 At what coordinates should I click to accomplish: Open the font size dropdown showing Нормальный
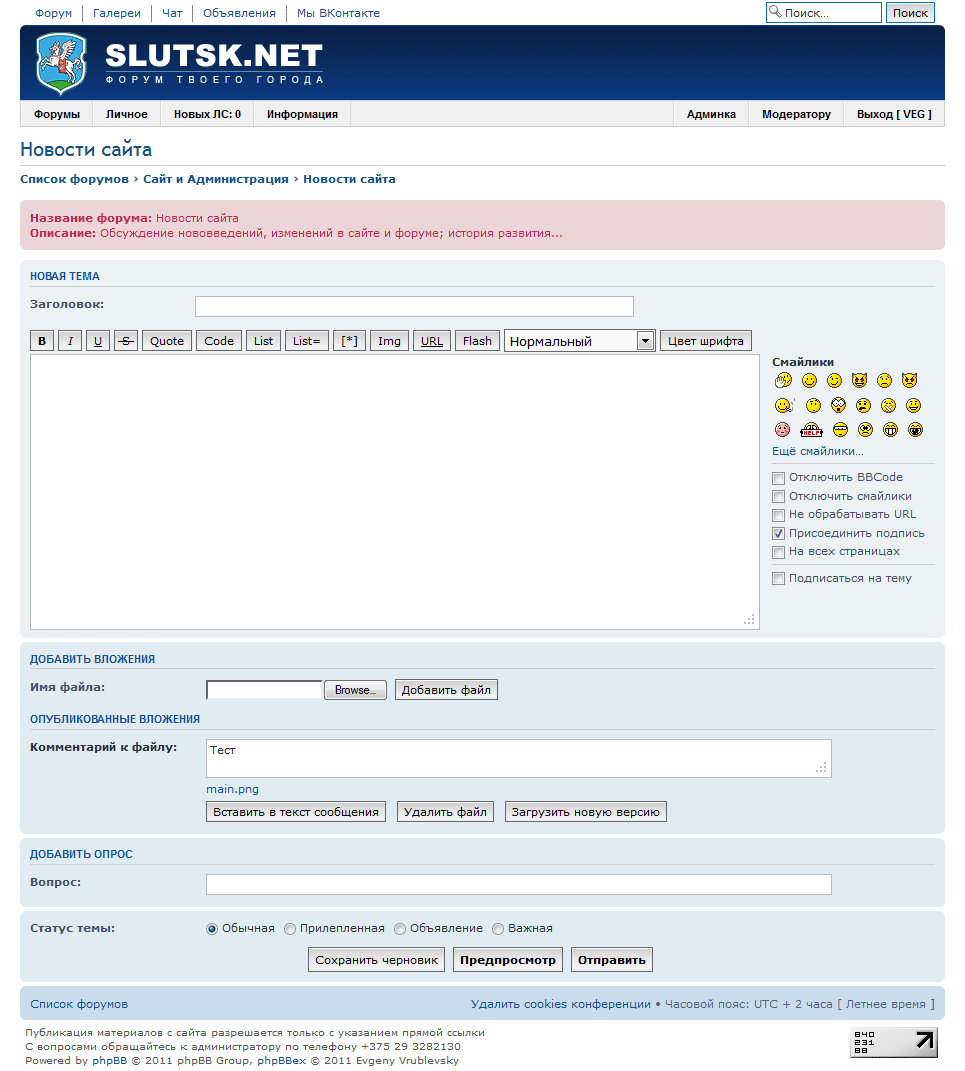[580, 341]
